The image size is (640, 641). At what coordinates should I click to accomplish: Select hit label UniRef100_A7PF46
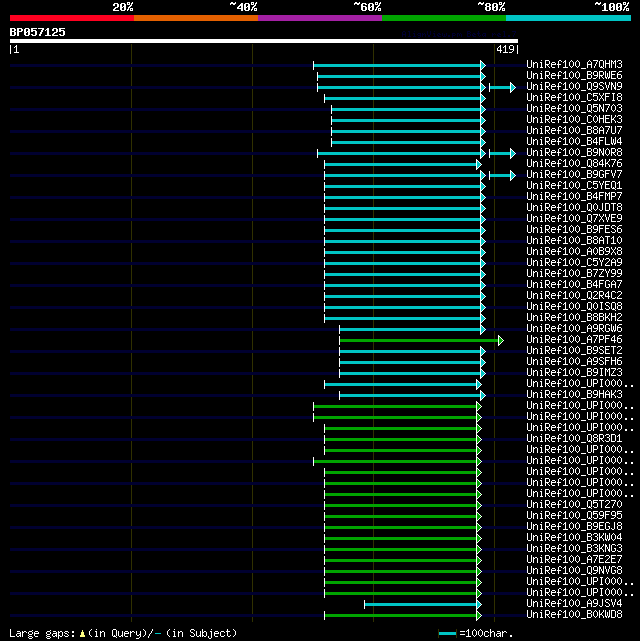click(574, 340)
